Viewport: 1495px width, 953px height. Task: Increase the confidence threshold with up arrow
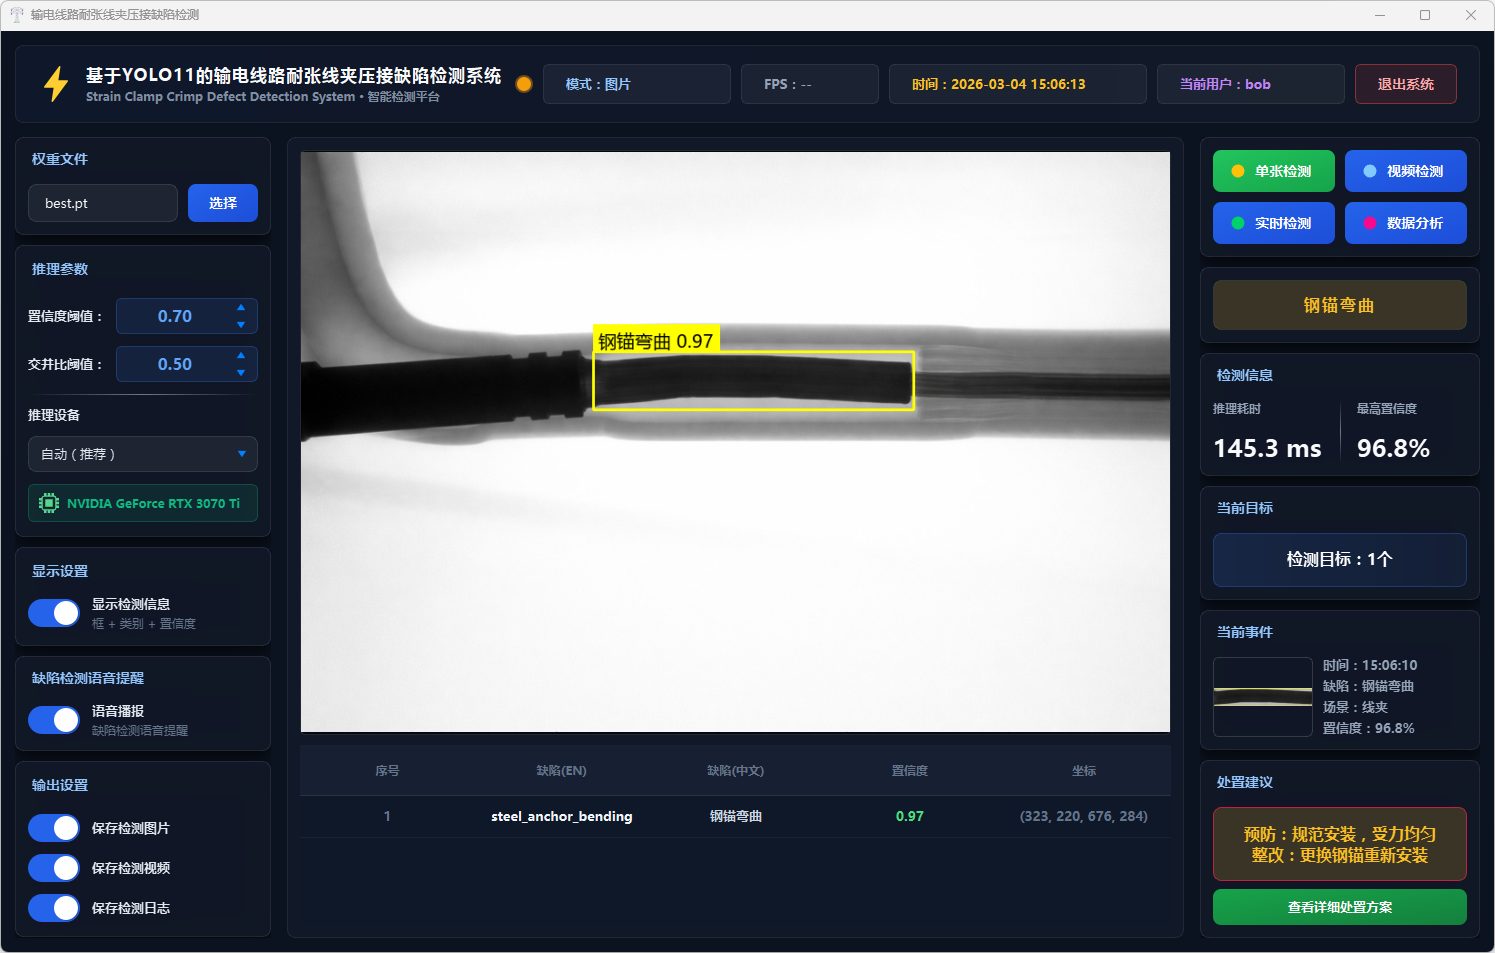[241, 307]
